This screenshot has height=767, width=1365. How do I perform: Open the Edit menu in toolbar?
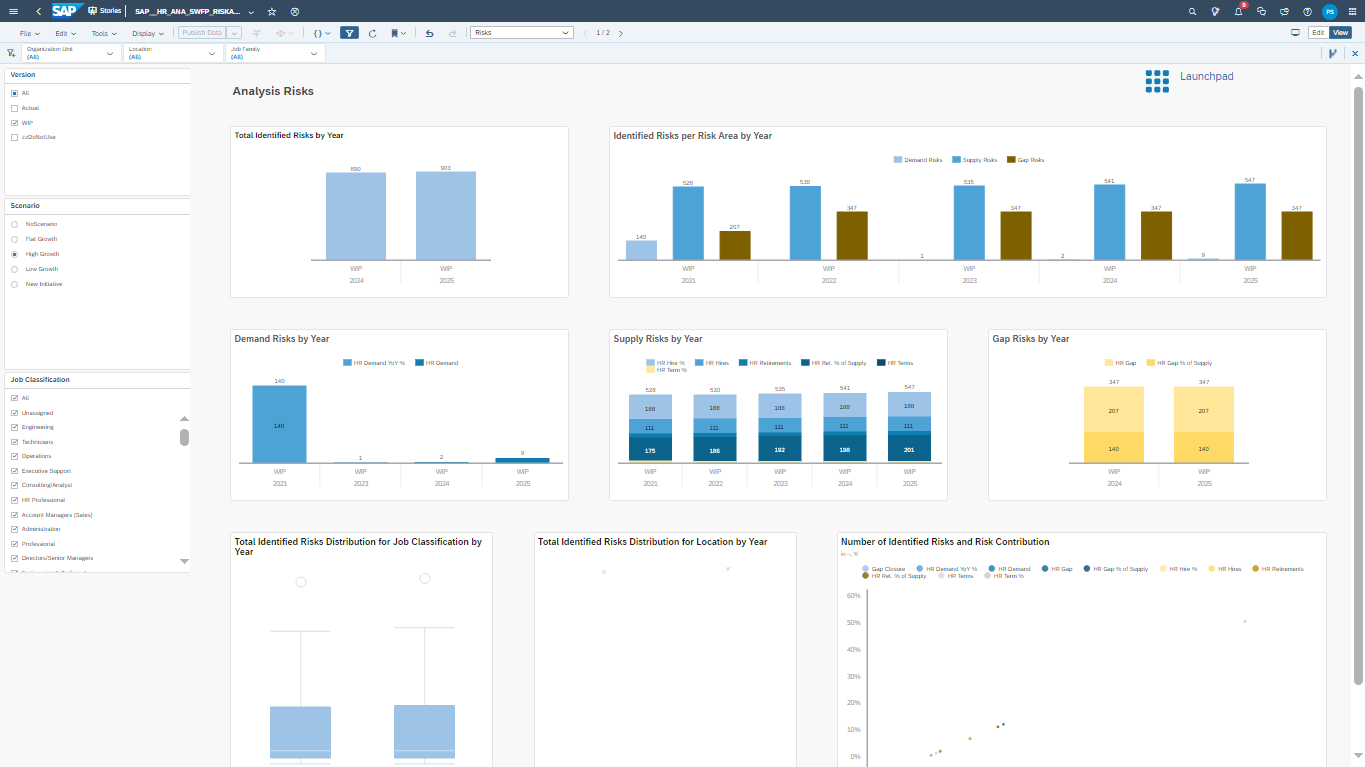pos(65,33)
